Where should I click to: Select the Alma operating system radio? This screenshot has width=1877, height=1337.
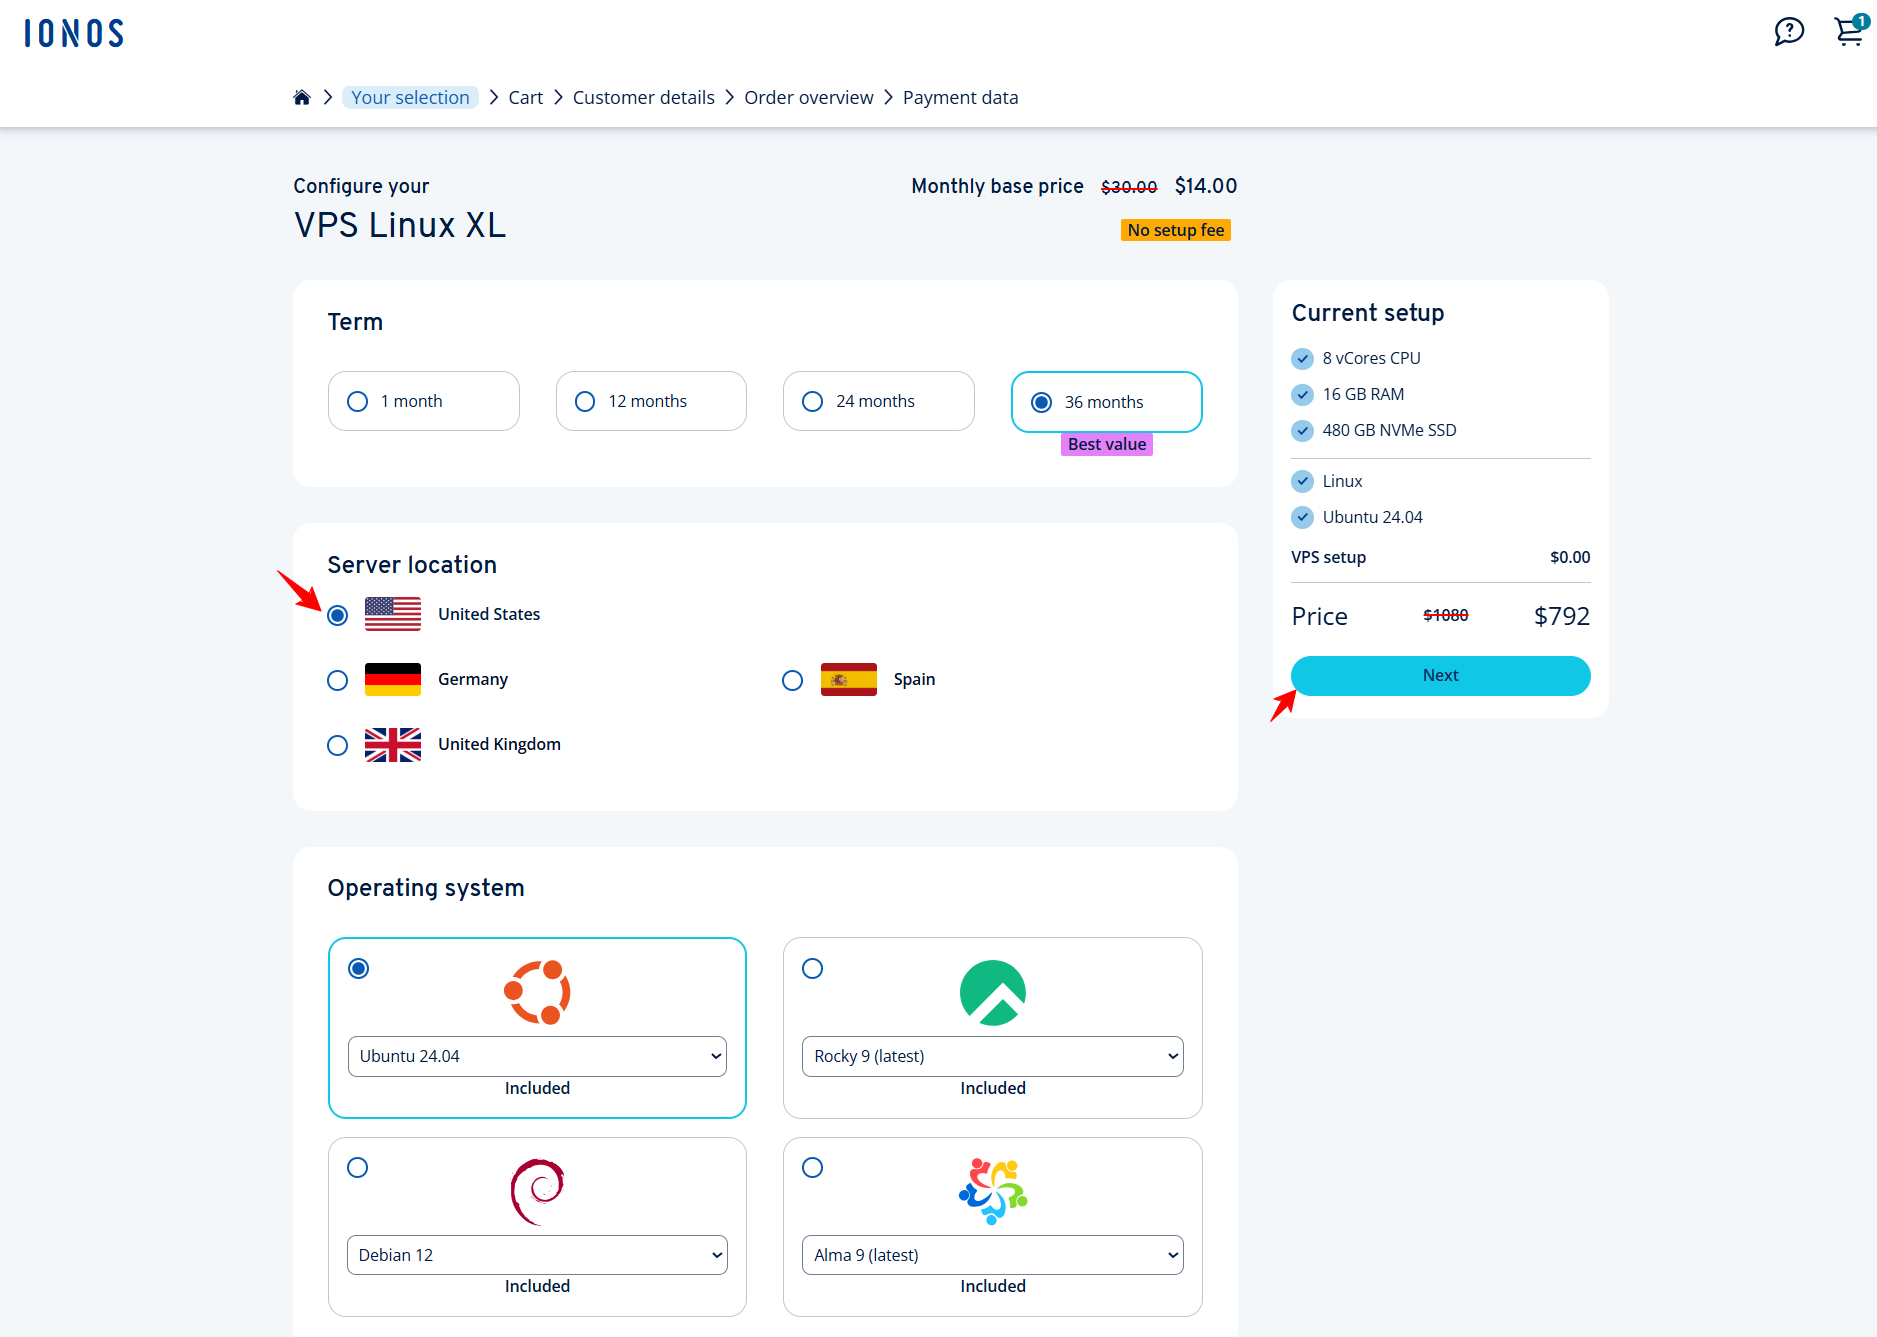point(813,1167)
